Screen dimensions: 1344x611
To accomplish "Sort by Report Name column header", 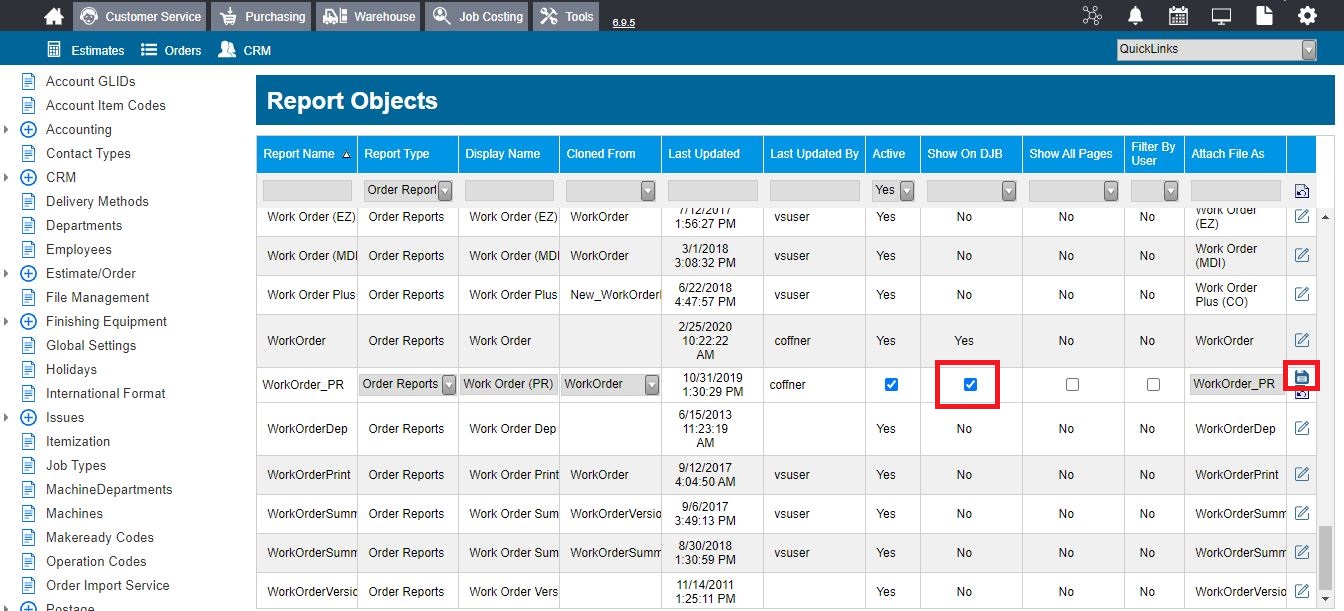I will 306,154.
